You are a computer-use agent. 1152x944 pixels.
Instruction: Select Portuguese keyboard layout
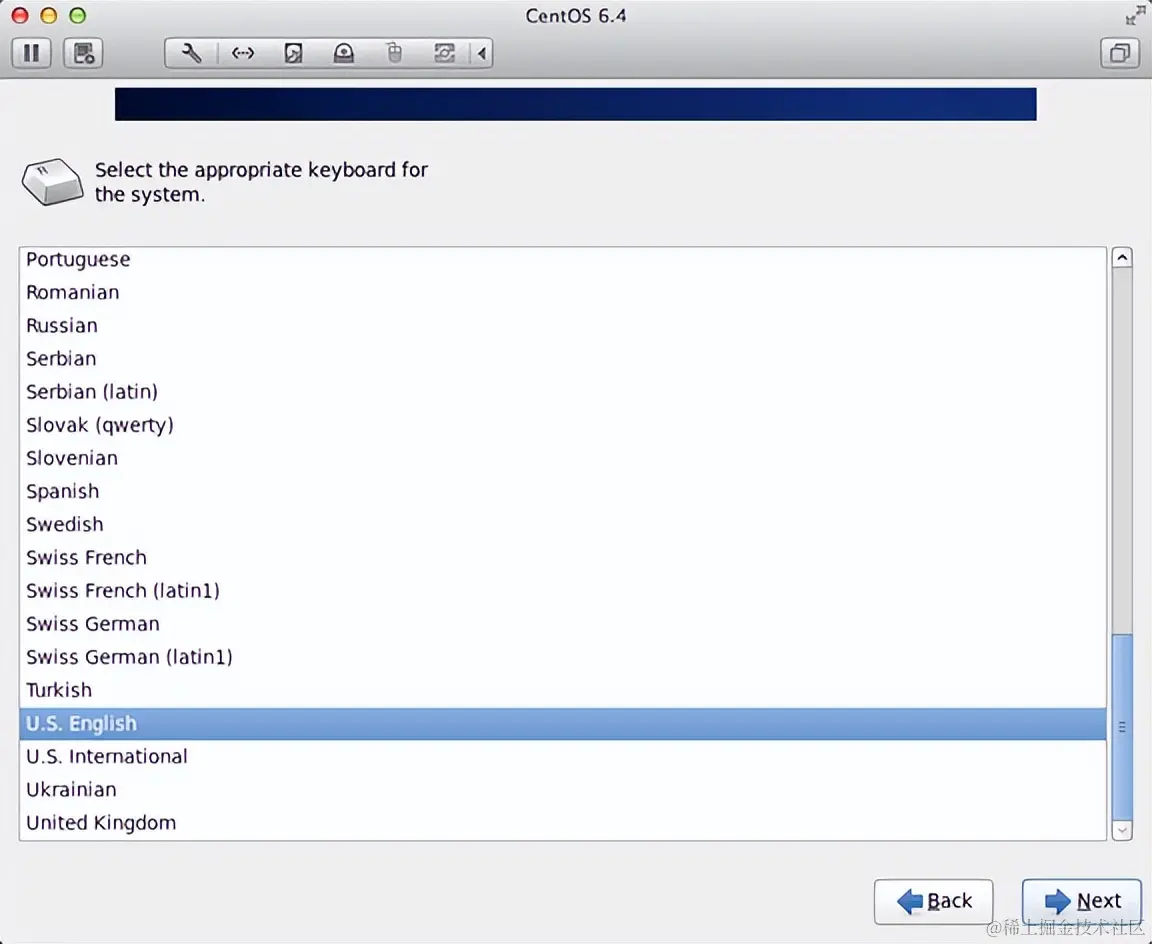click(x=563, y=259)
